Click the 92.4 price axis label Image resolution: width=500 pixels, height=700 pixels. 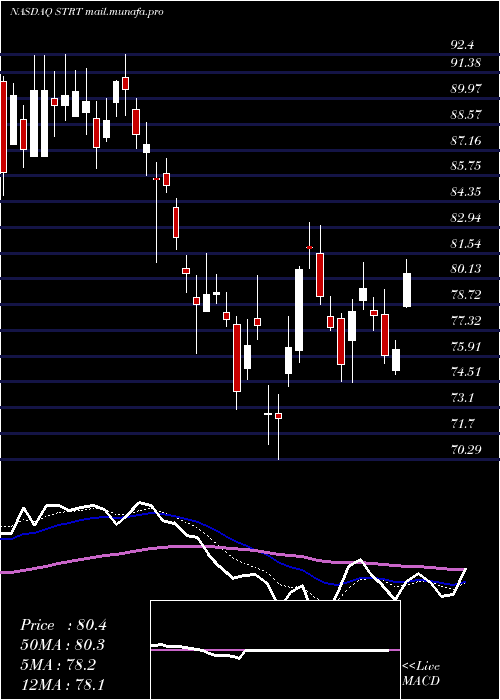point(462,45)
